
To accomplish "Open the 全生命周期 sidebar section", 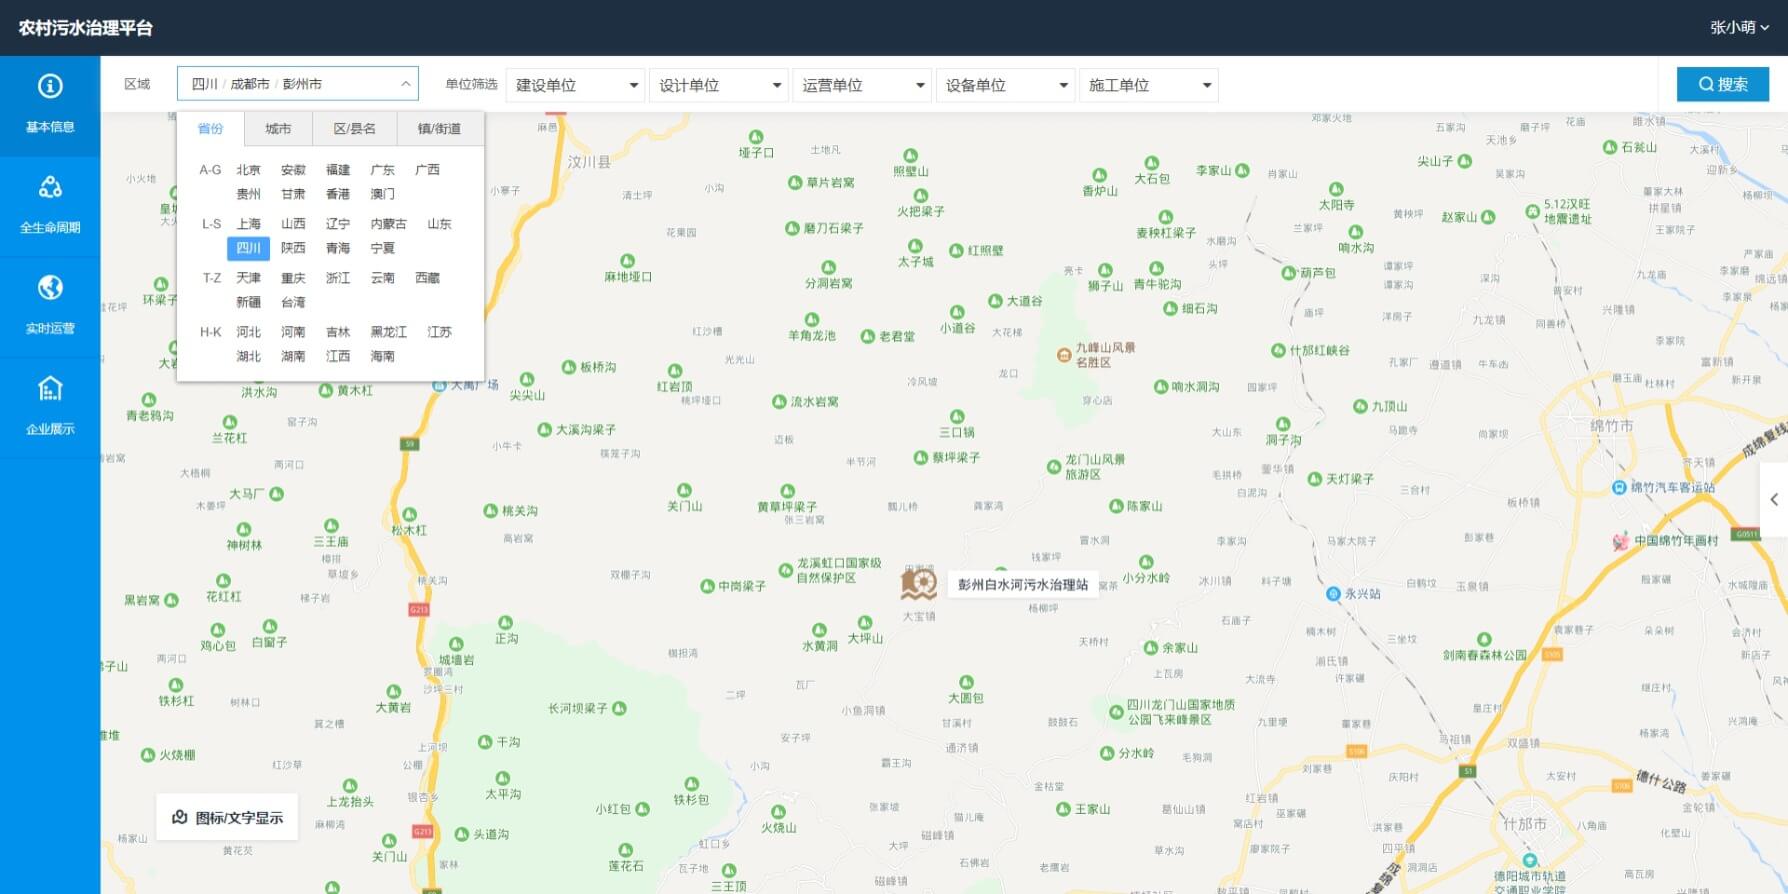I will [50, 205].
